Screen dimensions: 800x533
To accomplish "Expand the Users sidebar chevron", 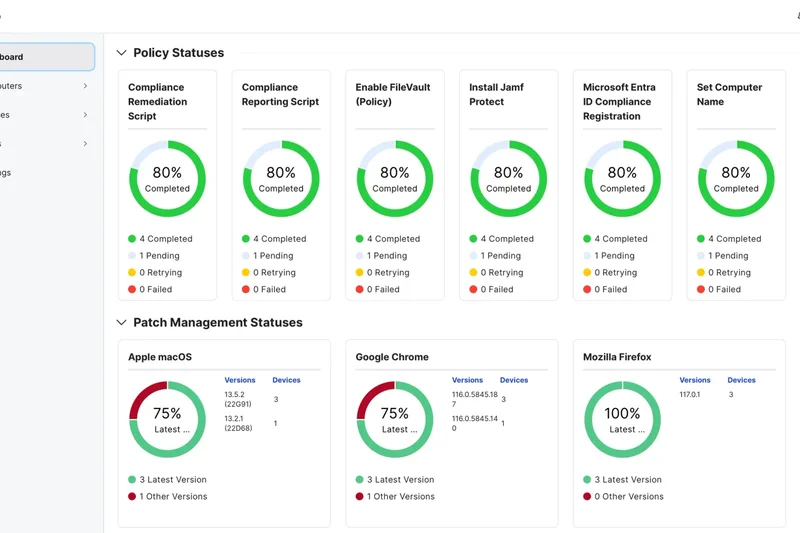I will pos(85,144).
